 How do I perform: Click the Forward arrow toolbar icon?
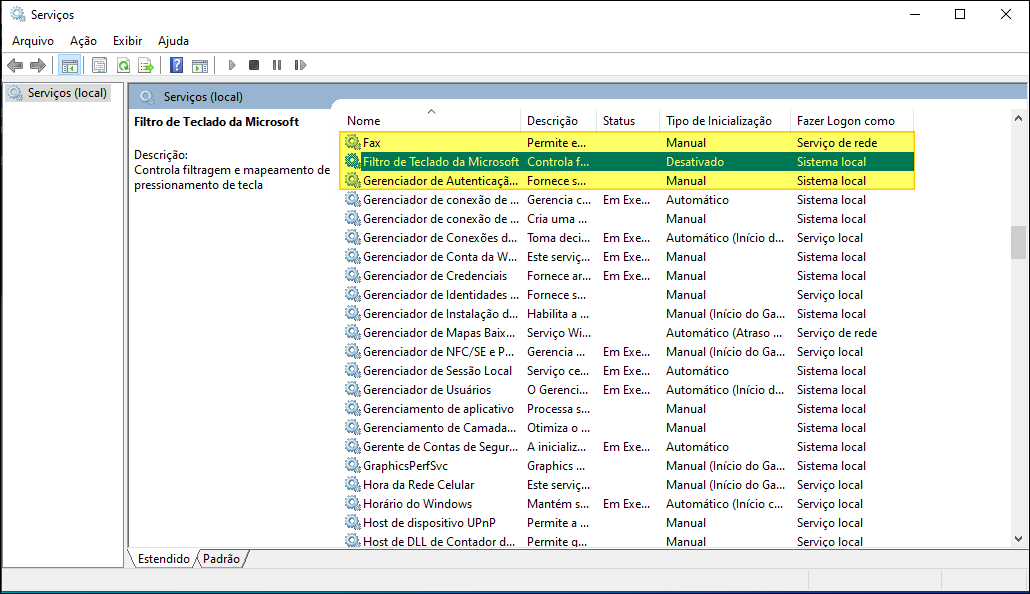tap(38, 65)
